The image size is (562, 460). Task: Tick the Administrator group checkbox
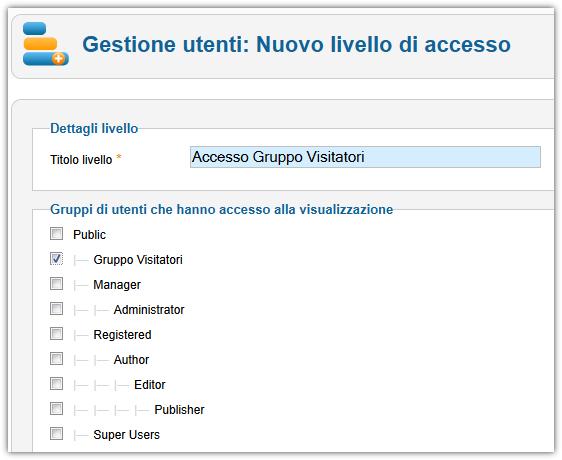coord(56,309)
